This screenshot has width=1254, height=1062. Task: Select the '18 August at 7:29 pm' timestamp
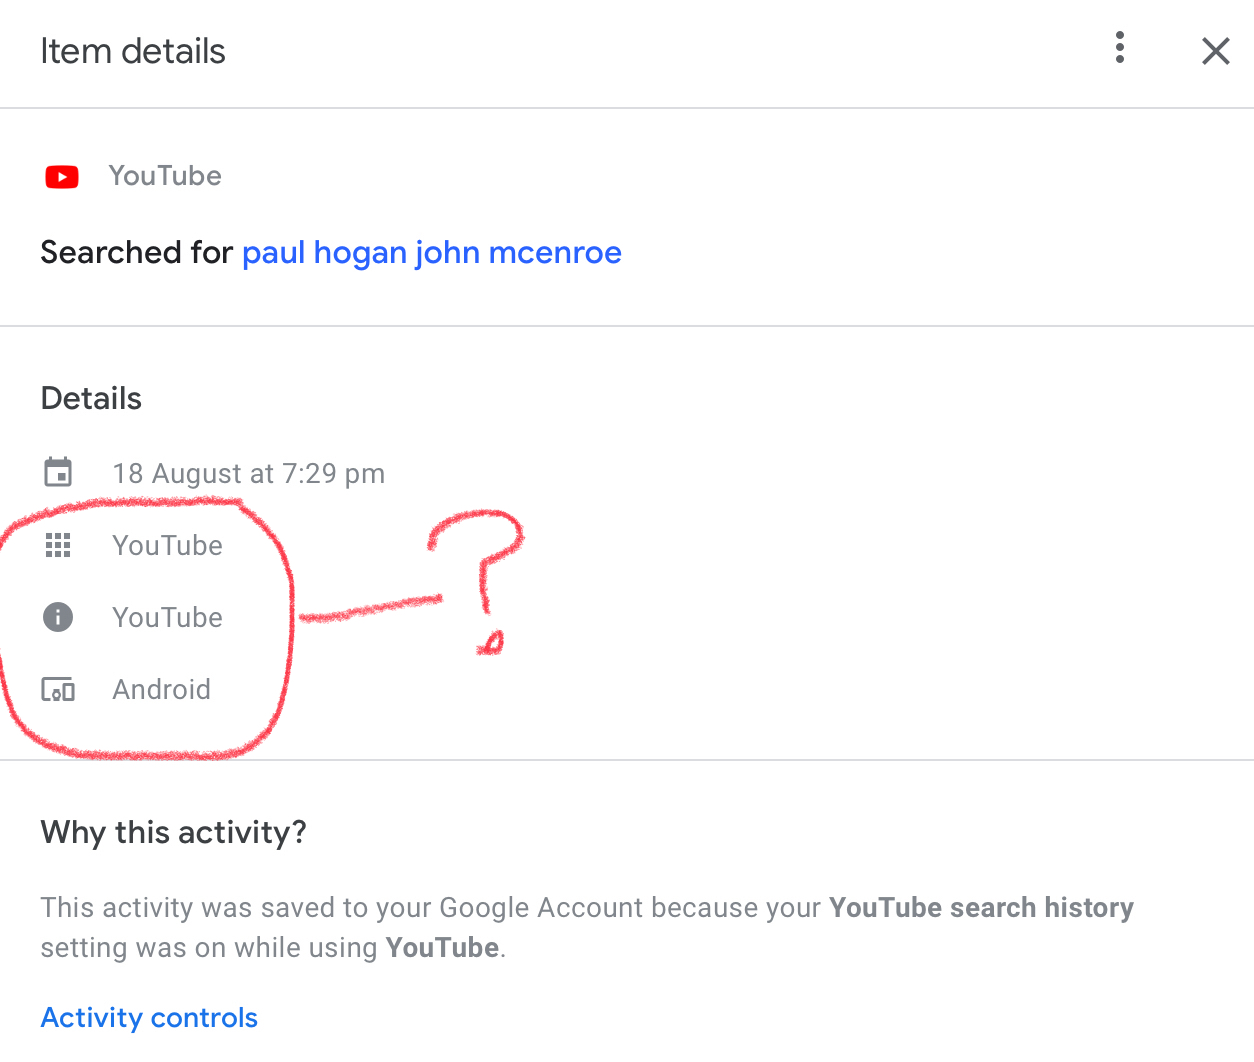pyautogui.click(x=248, y=473)
